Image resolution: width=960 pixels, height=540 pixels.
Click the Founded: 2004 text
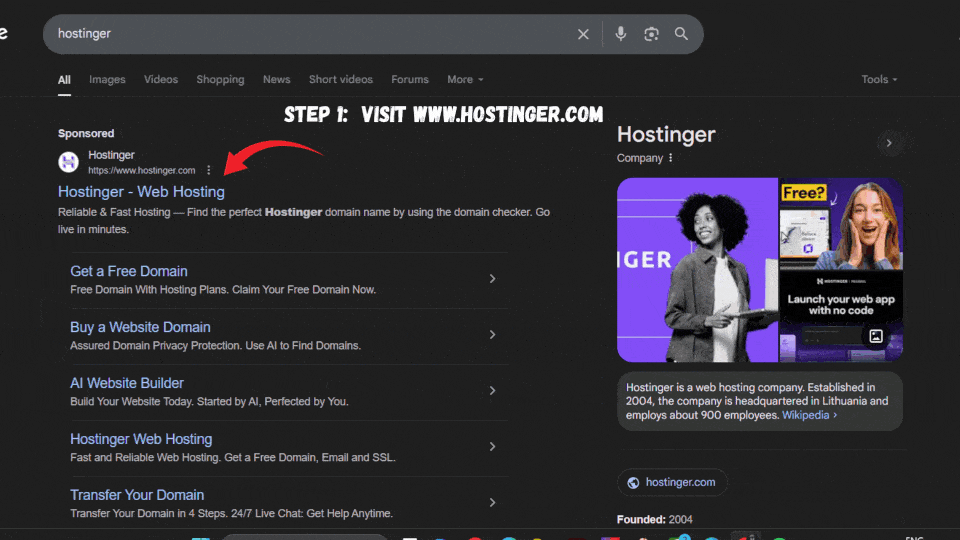tap(654, 520)
